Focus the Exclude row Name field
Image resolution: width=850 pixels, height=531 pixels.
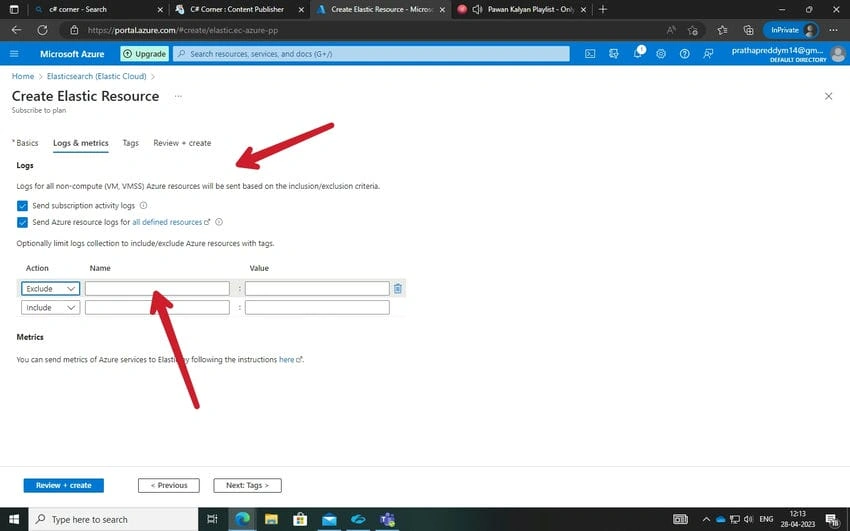(157, 289)
